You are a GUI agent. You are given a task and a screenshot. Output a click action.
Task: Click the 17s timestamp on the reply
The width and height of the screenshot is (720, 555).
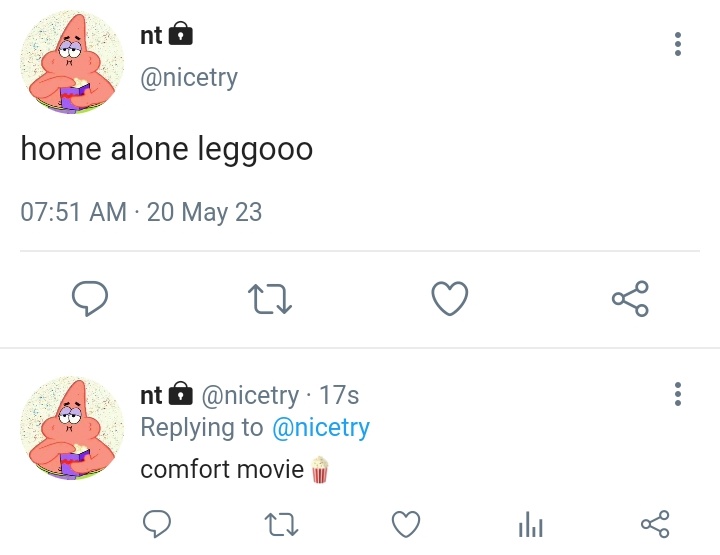tap(339, 395)
